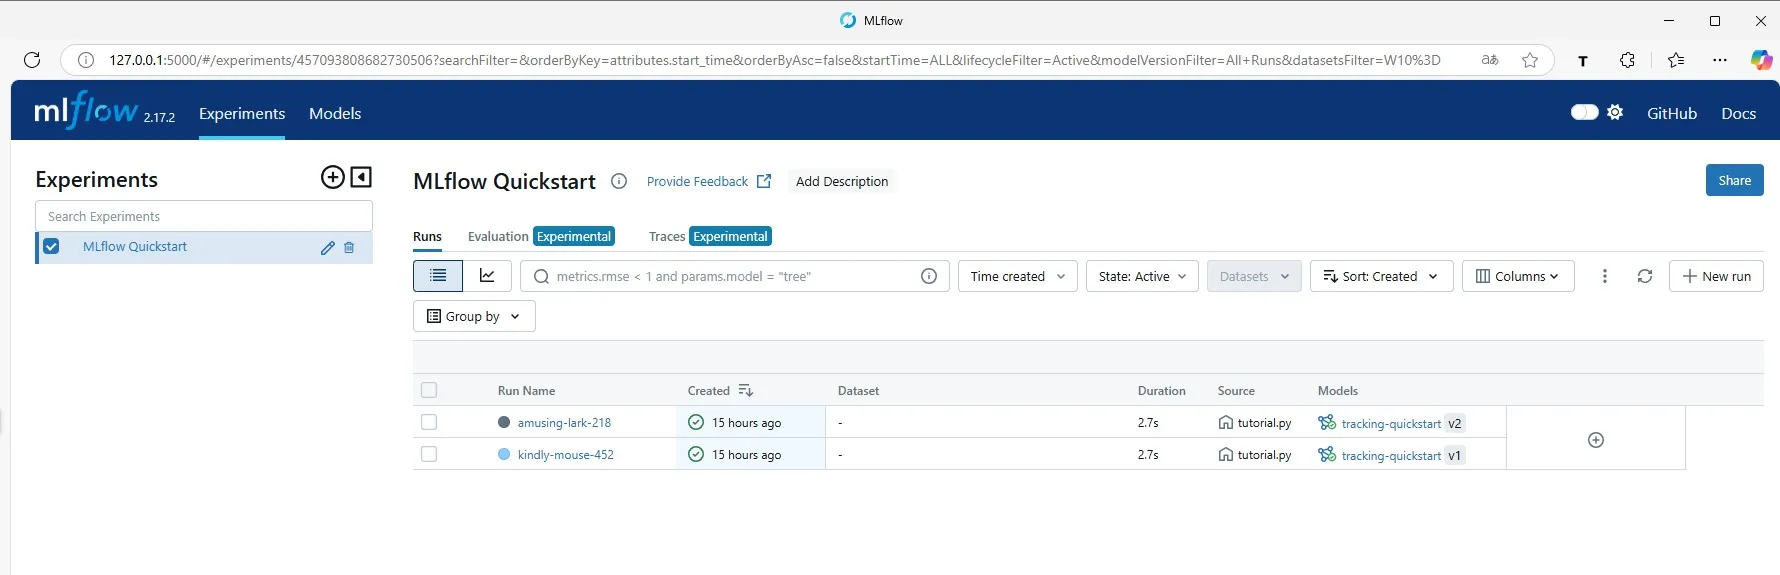1780x575 pixels.
Task: Click the Run Name column header
Action: click(526, 391)
